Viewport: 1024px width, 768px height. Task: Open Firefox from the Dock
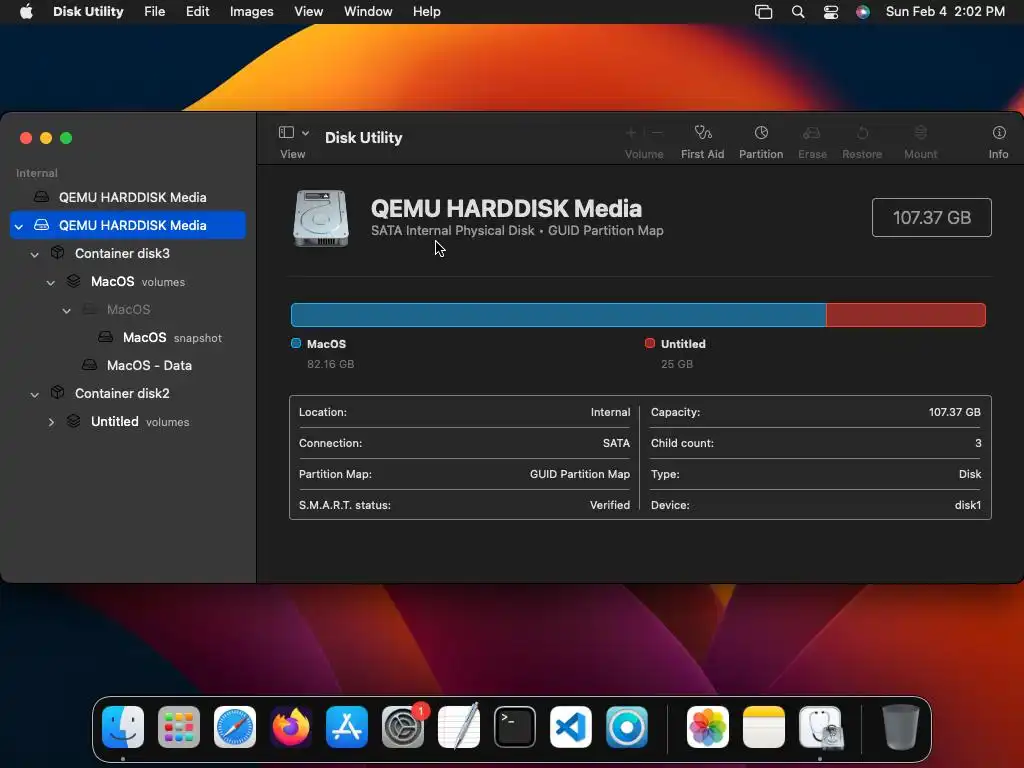291,727
